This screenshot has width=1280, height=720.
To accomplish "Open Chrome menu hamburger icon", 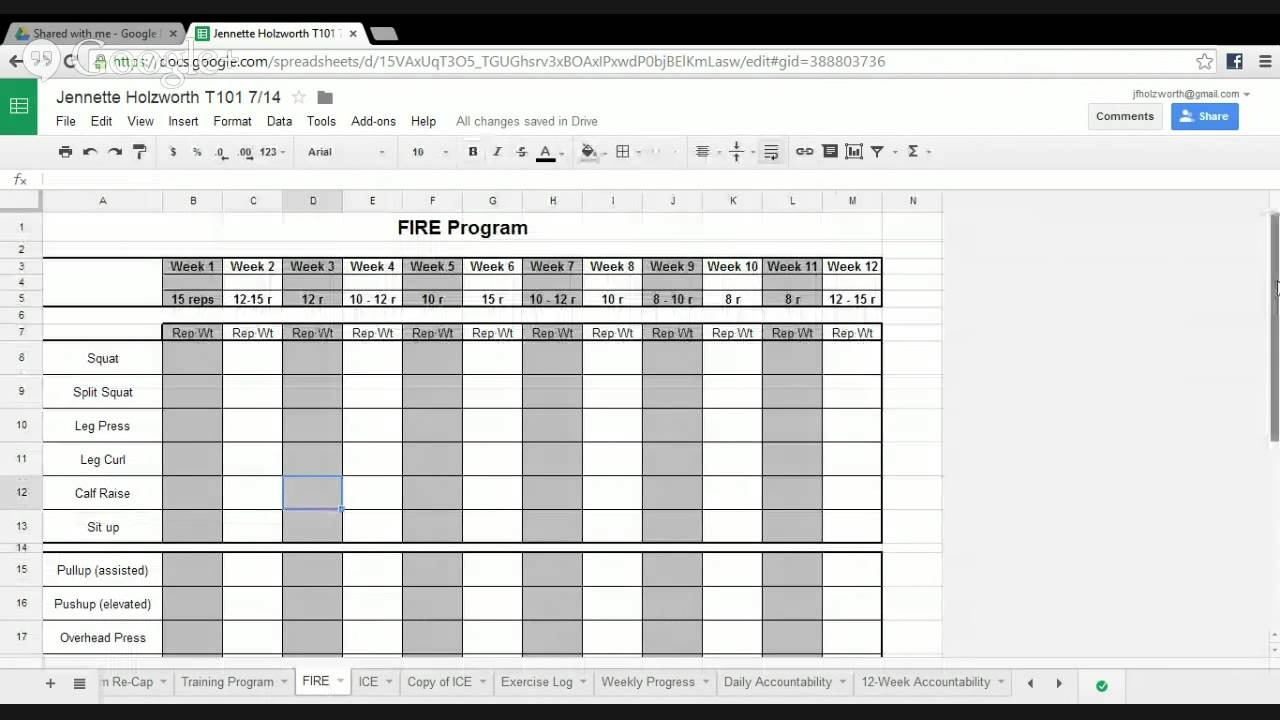I will 1264,61.
